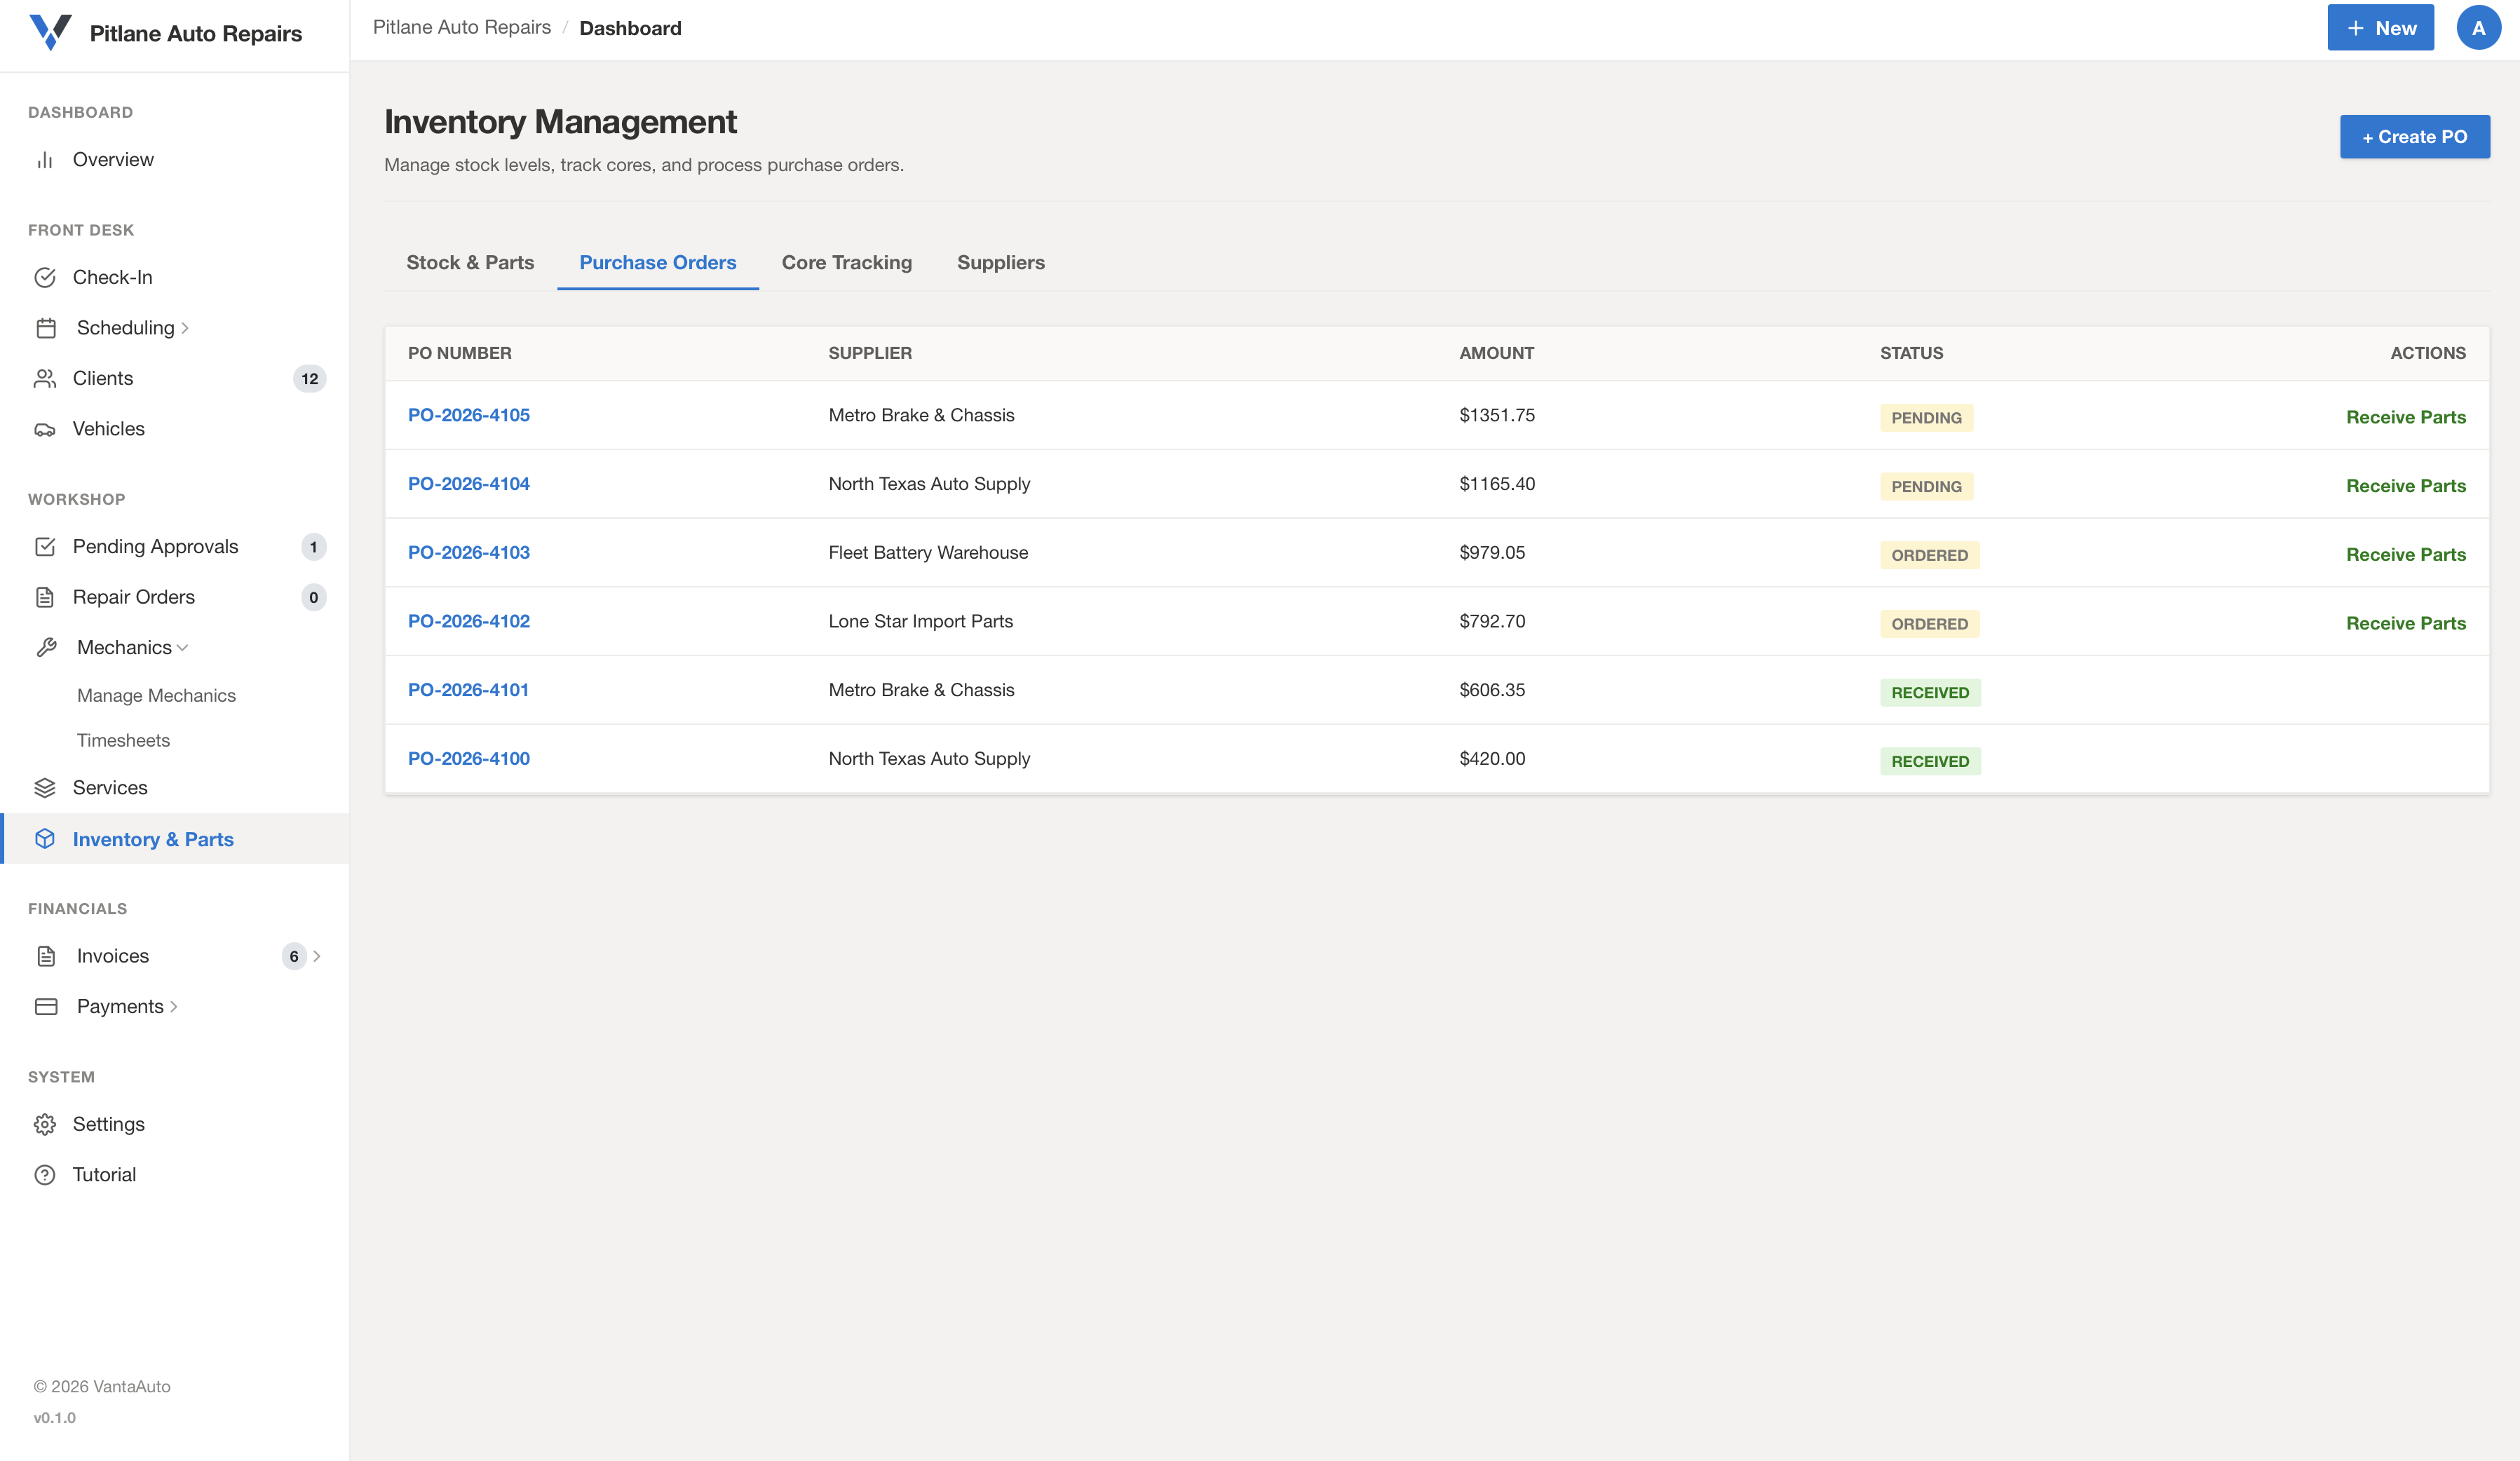
Task: Click the SUPPLIER column header
Action: click(x=870, y=353)
